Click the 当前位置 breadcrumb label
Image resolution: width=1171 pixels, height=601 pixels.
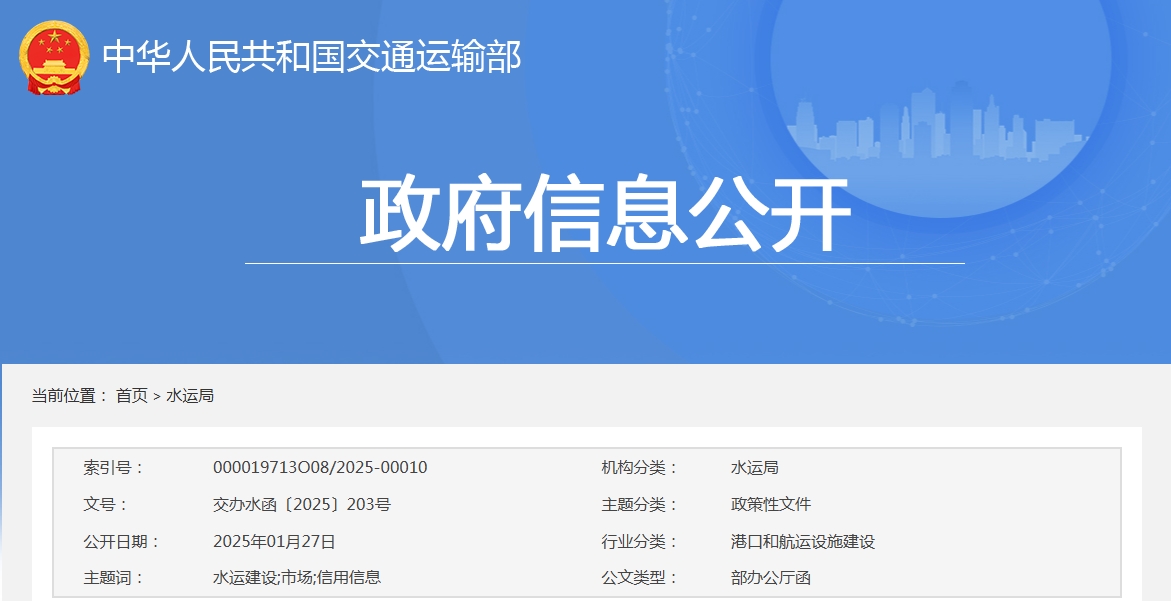pyautogui.click(x=69, y=396)
